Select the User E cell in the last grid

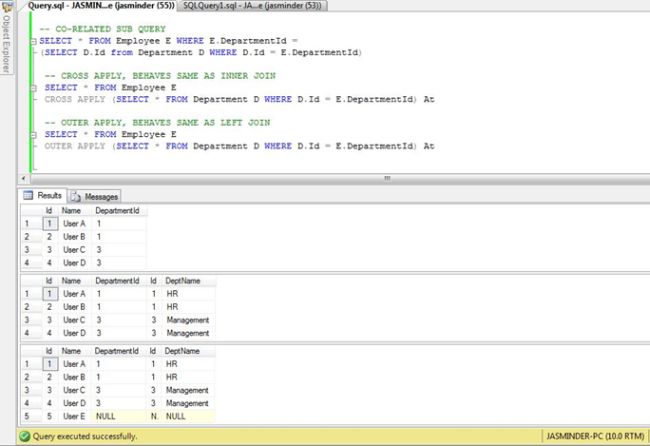pyautogui.click(x=74, y=415)
